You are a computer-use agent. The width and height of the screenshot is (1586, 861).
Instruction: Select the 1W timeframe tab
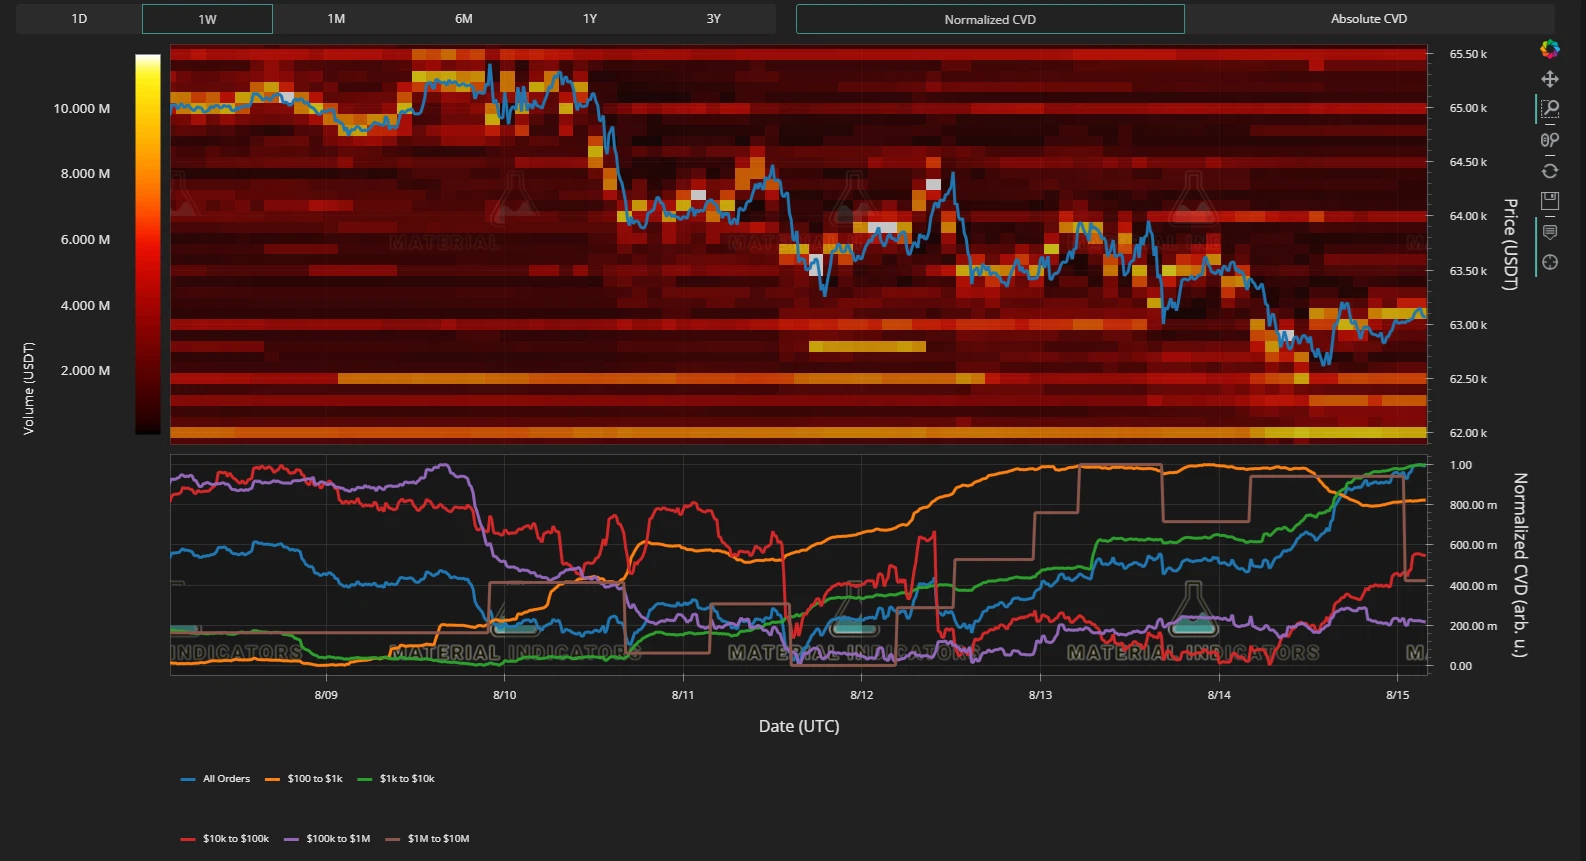[207, 19]
